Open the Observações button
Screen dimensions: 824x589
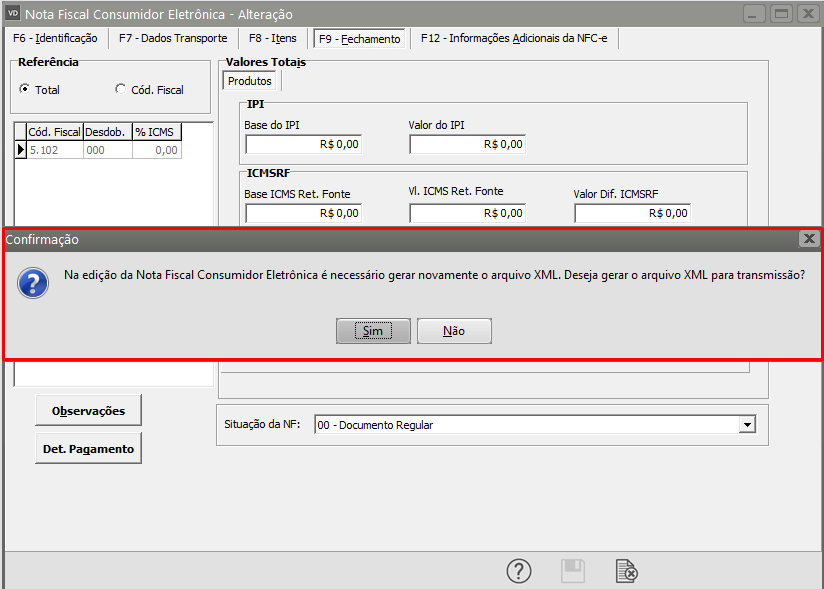click(88, 410)
